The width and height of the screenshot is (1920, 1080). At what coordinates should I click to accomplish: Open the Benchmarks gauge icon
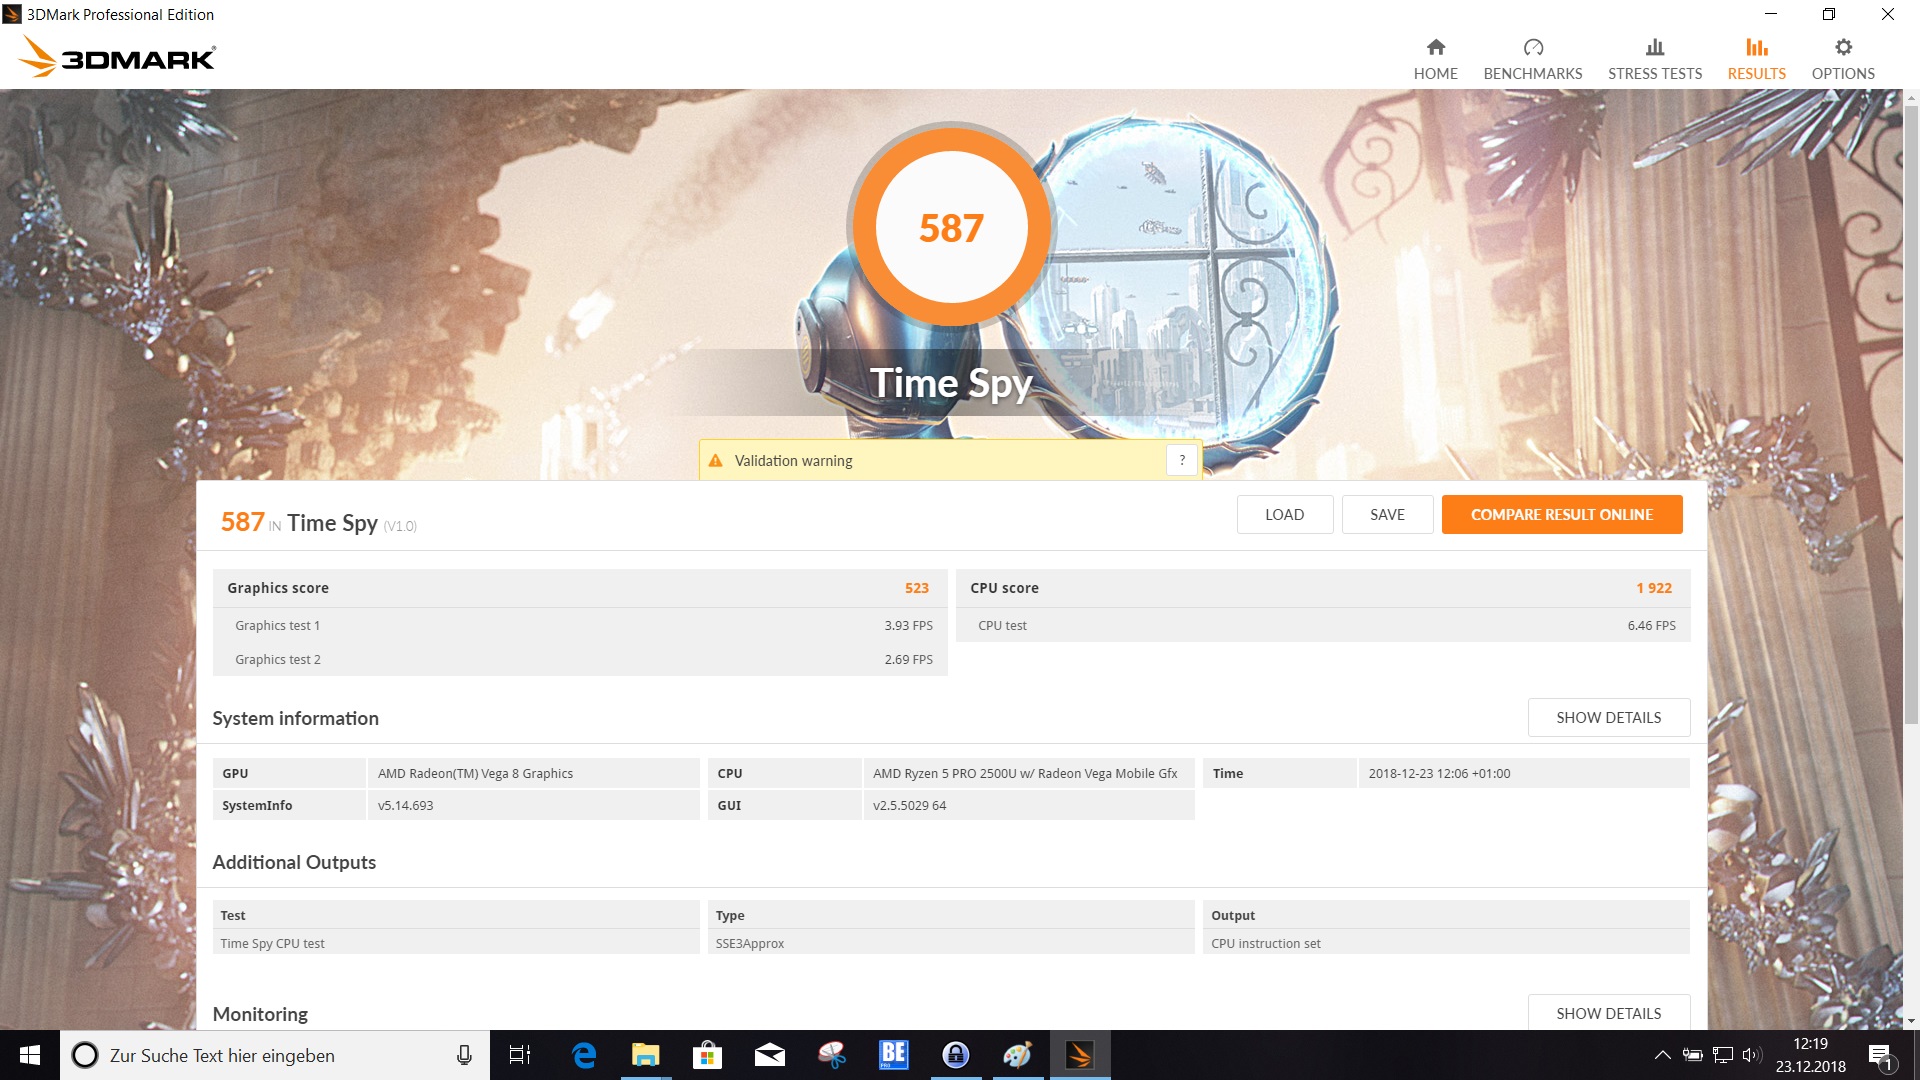click(x=1532, y=47)
